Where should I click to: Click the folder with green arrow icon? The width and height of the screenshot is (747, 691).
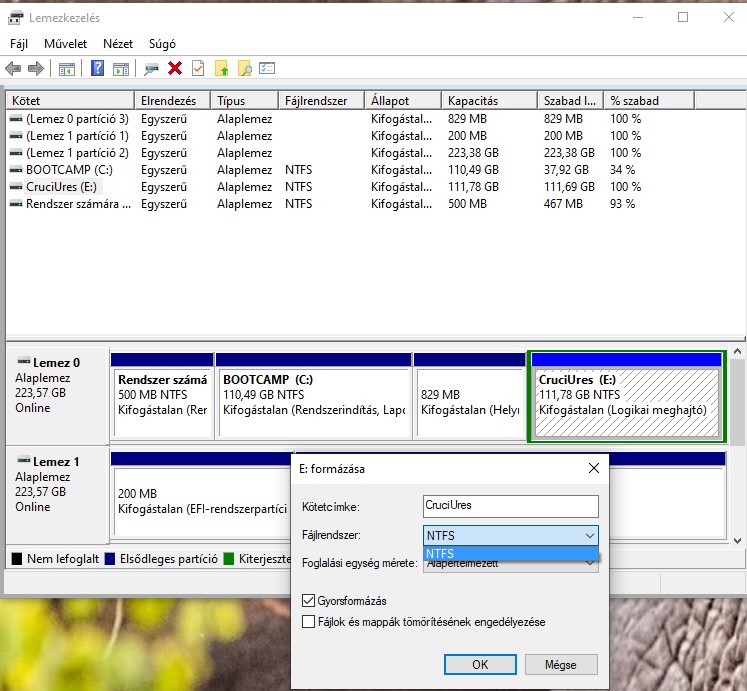pyautogui.click(x=222, y=69)
